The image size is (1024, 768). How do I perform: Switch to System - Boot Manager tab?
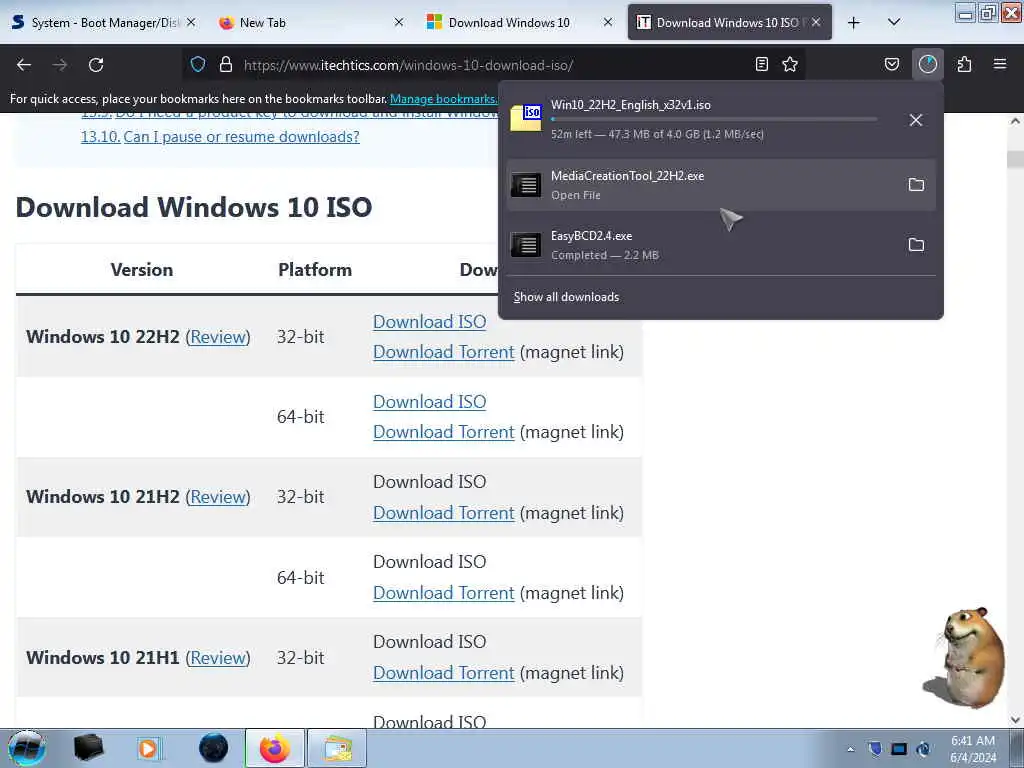pyautogui.click(x=104, y=23)
